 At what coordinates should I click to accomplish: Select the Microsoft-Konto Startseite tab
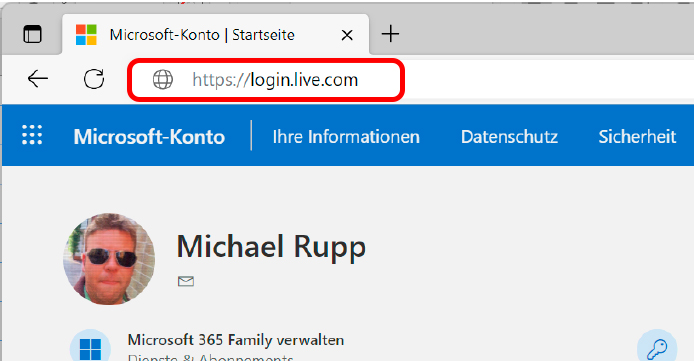(215, 35)
